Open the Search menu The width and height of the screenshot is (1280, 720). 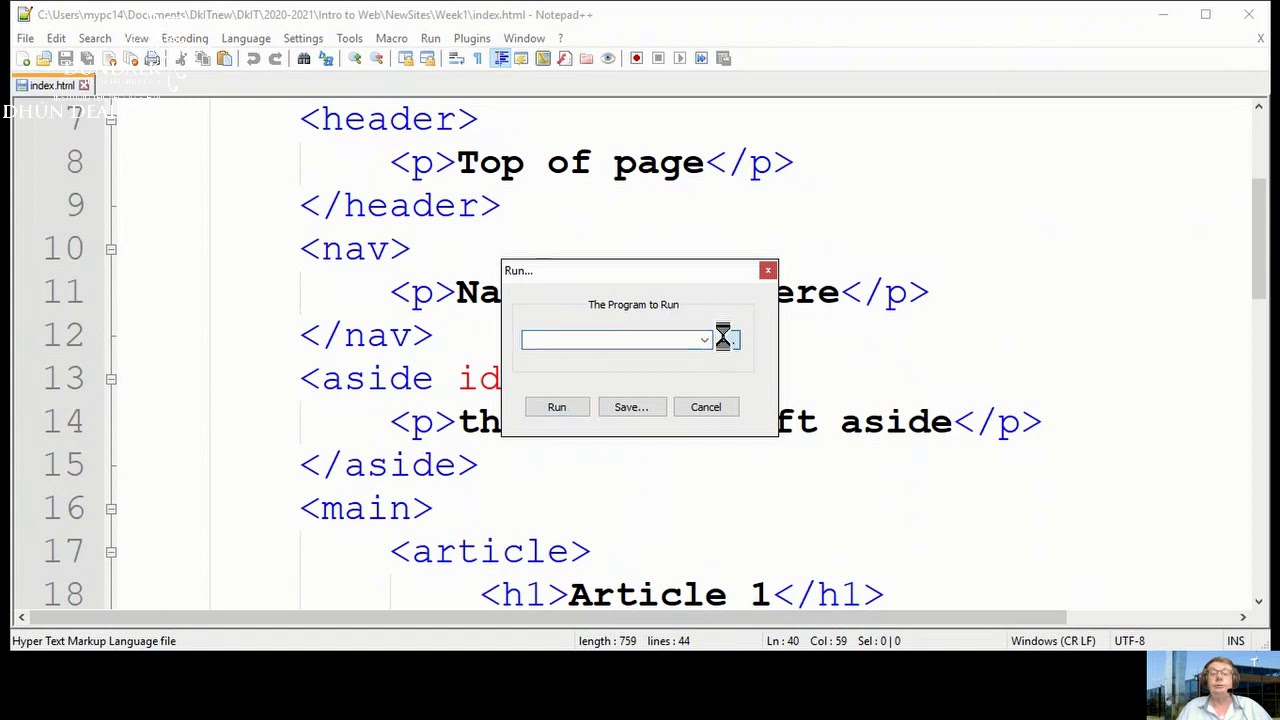[x=95, y=38]
